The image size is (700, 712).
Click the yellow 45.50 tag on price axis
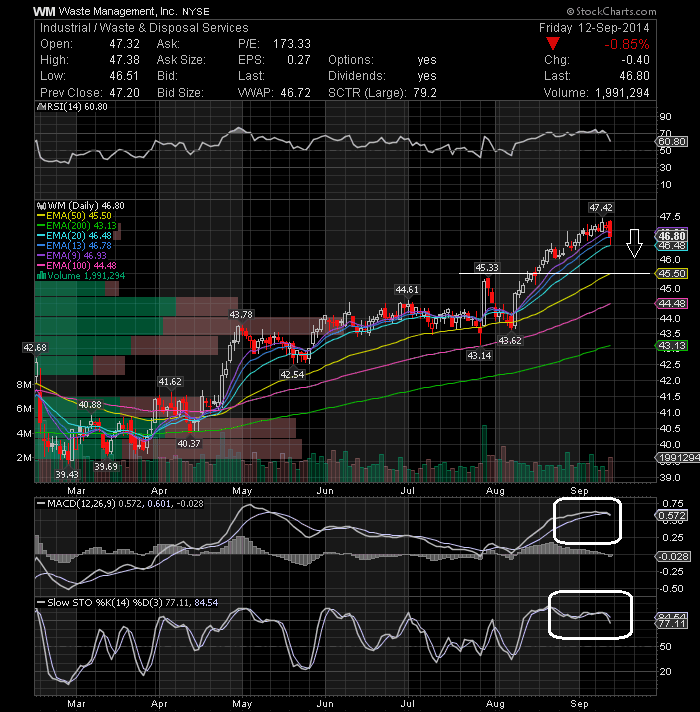pos(672,273)
